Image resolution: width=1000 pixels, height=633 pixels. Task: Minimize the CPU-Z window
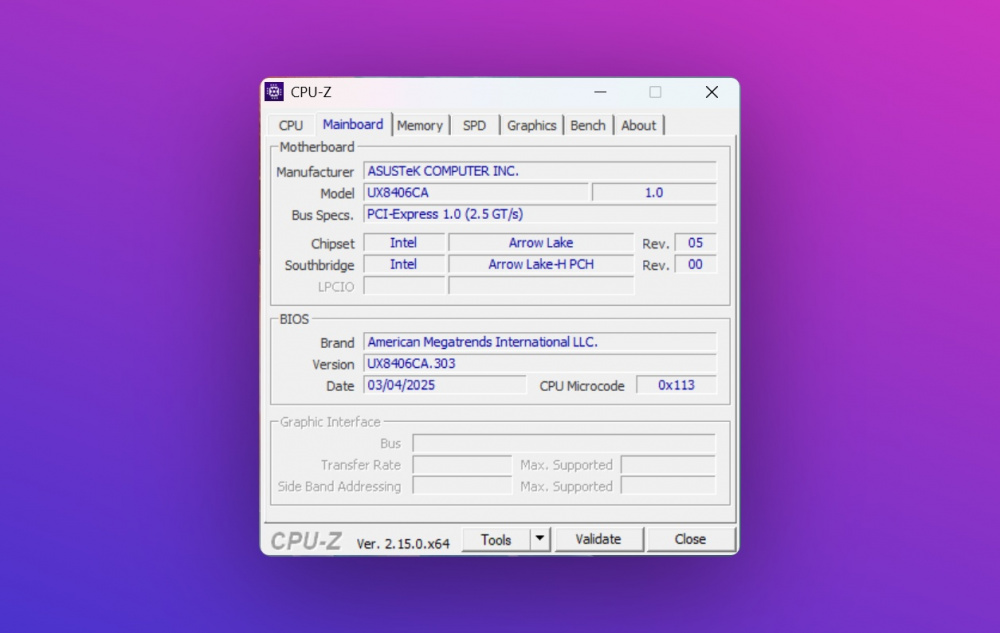click(x=600, y=92)
